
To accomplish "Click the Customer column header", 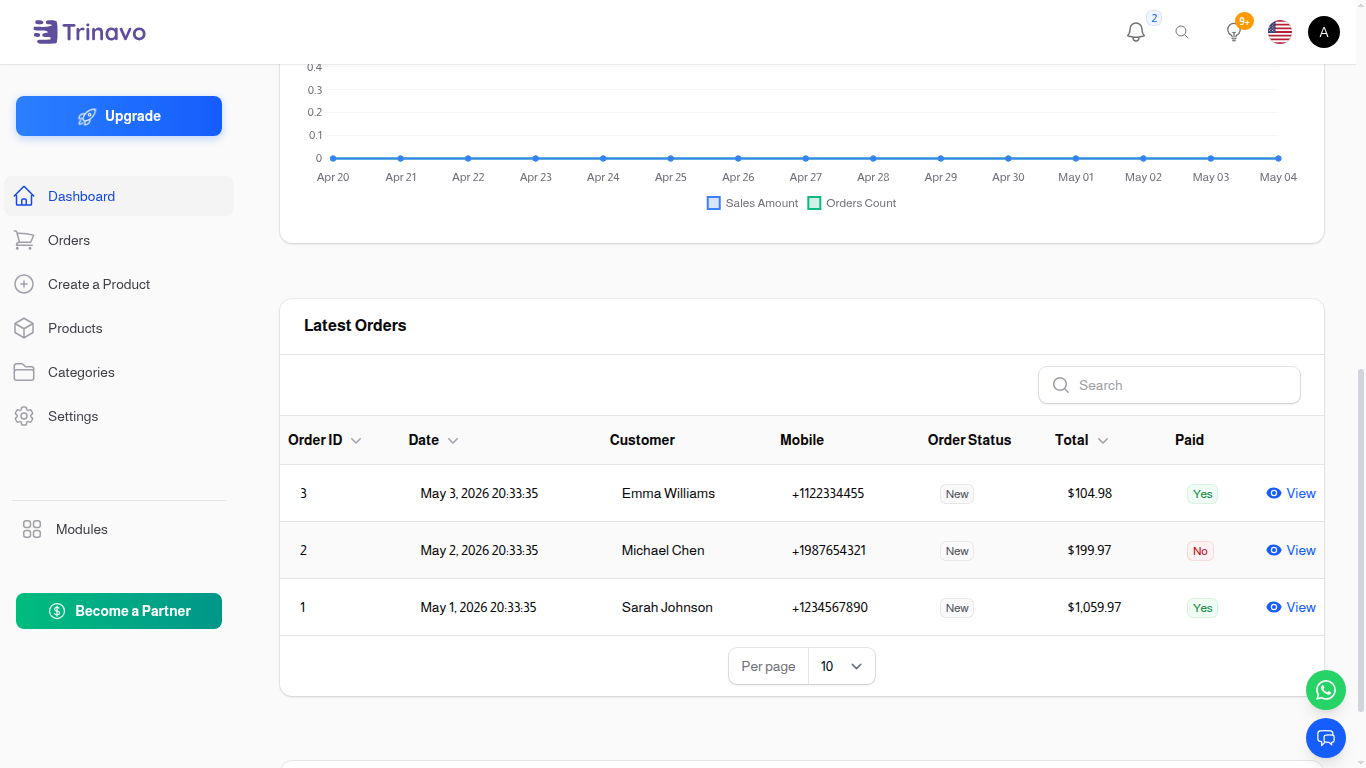I will pos(642,440).
